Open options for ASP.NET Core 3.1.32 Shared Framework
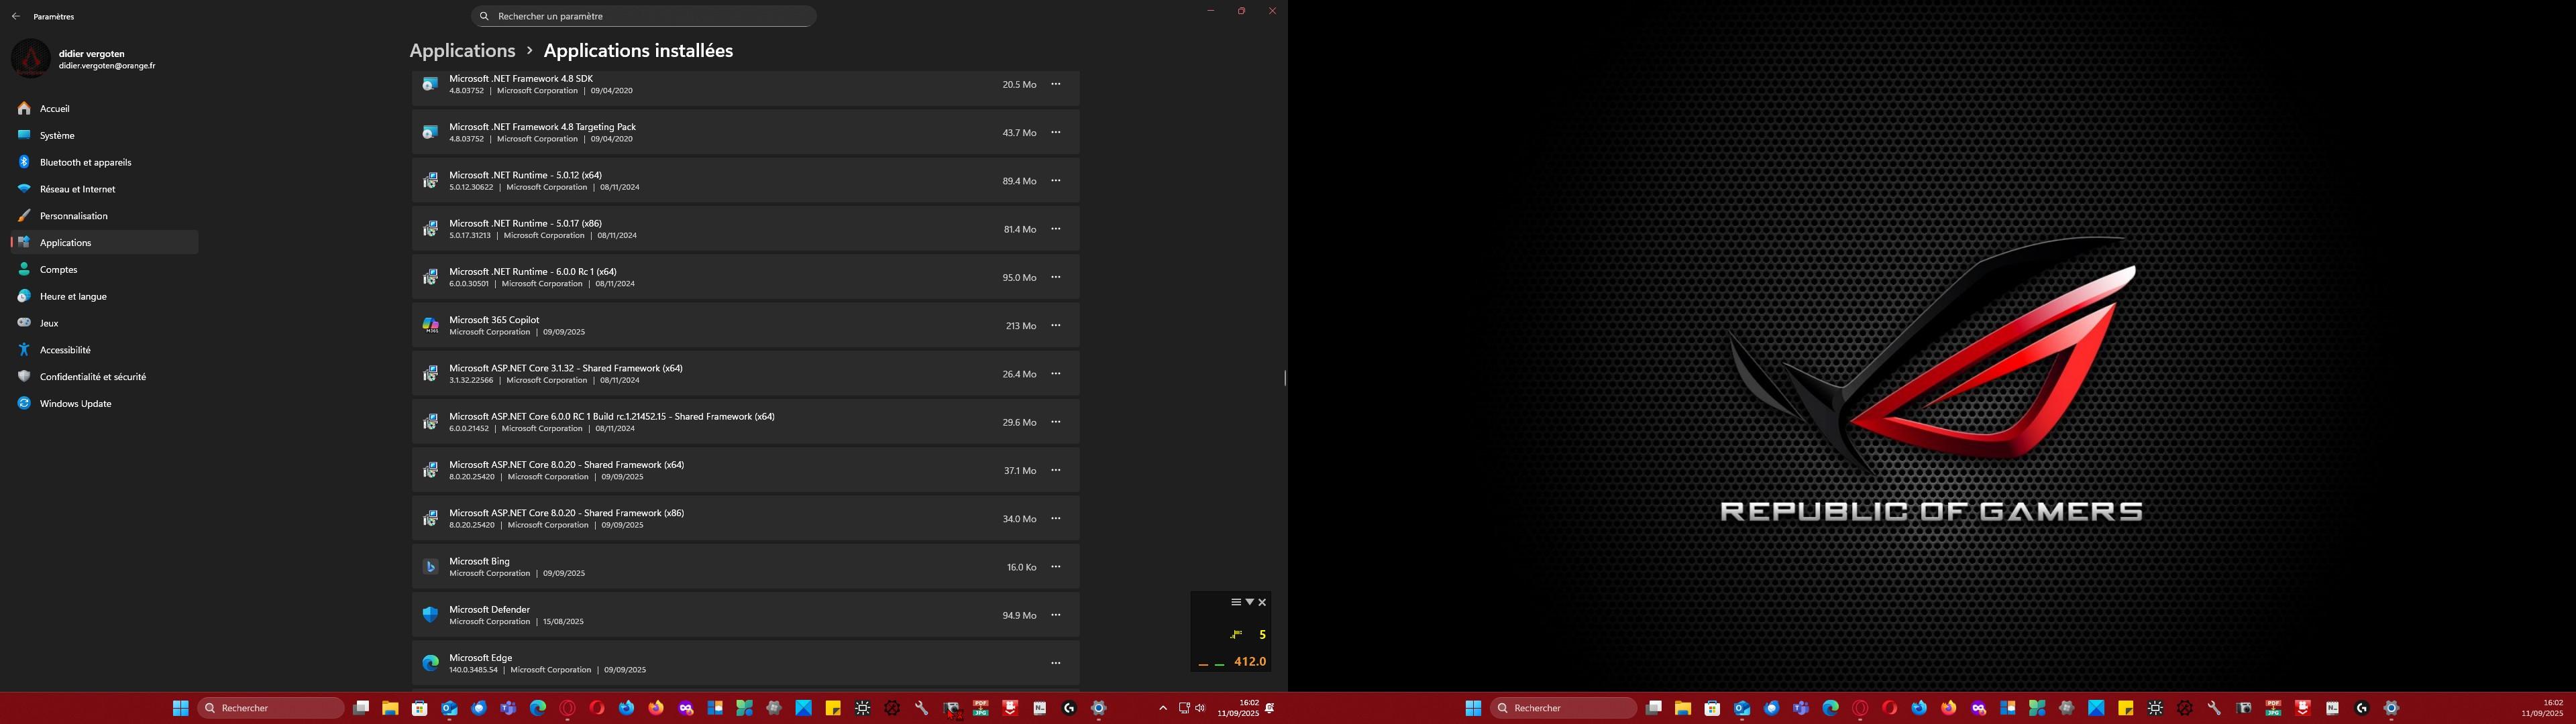The height and width of the screenshot is (724, 2576). tap(1055, 374)
